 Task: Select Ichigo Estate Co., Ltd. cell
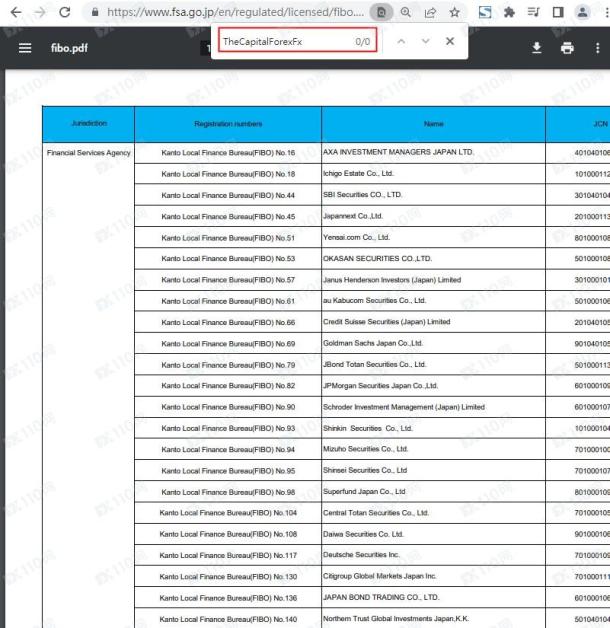[433, 174]
